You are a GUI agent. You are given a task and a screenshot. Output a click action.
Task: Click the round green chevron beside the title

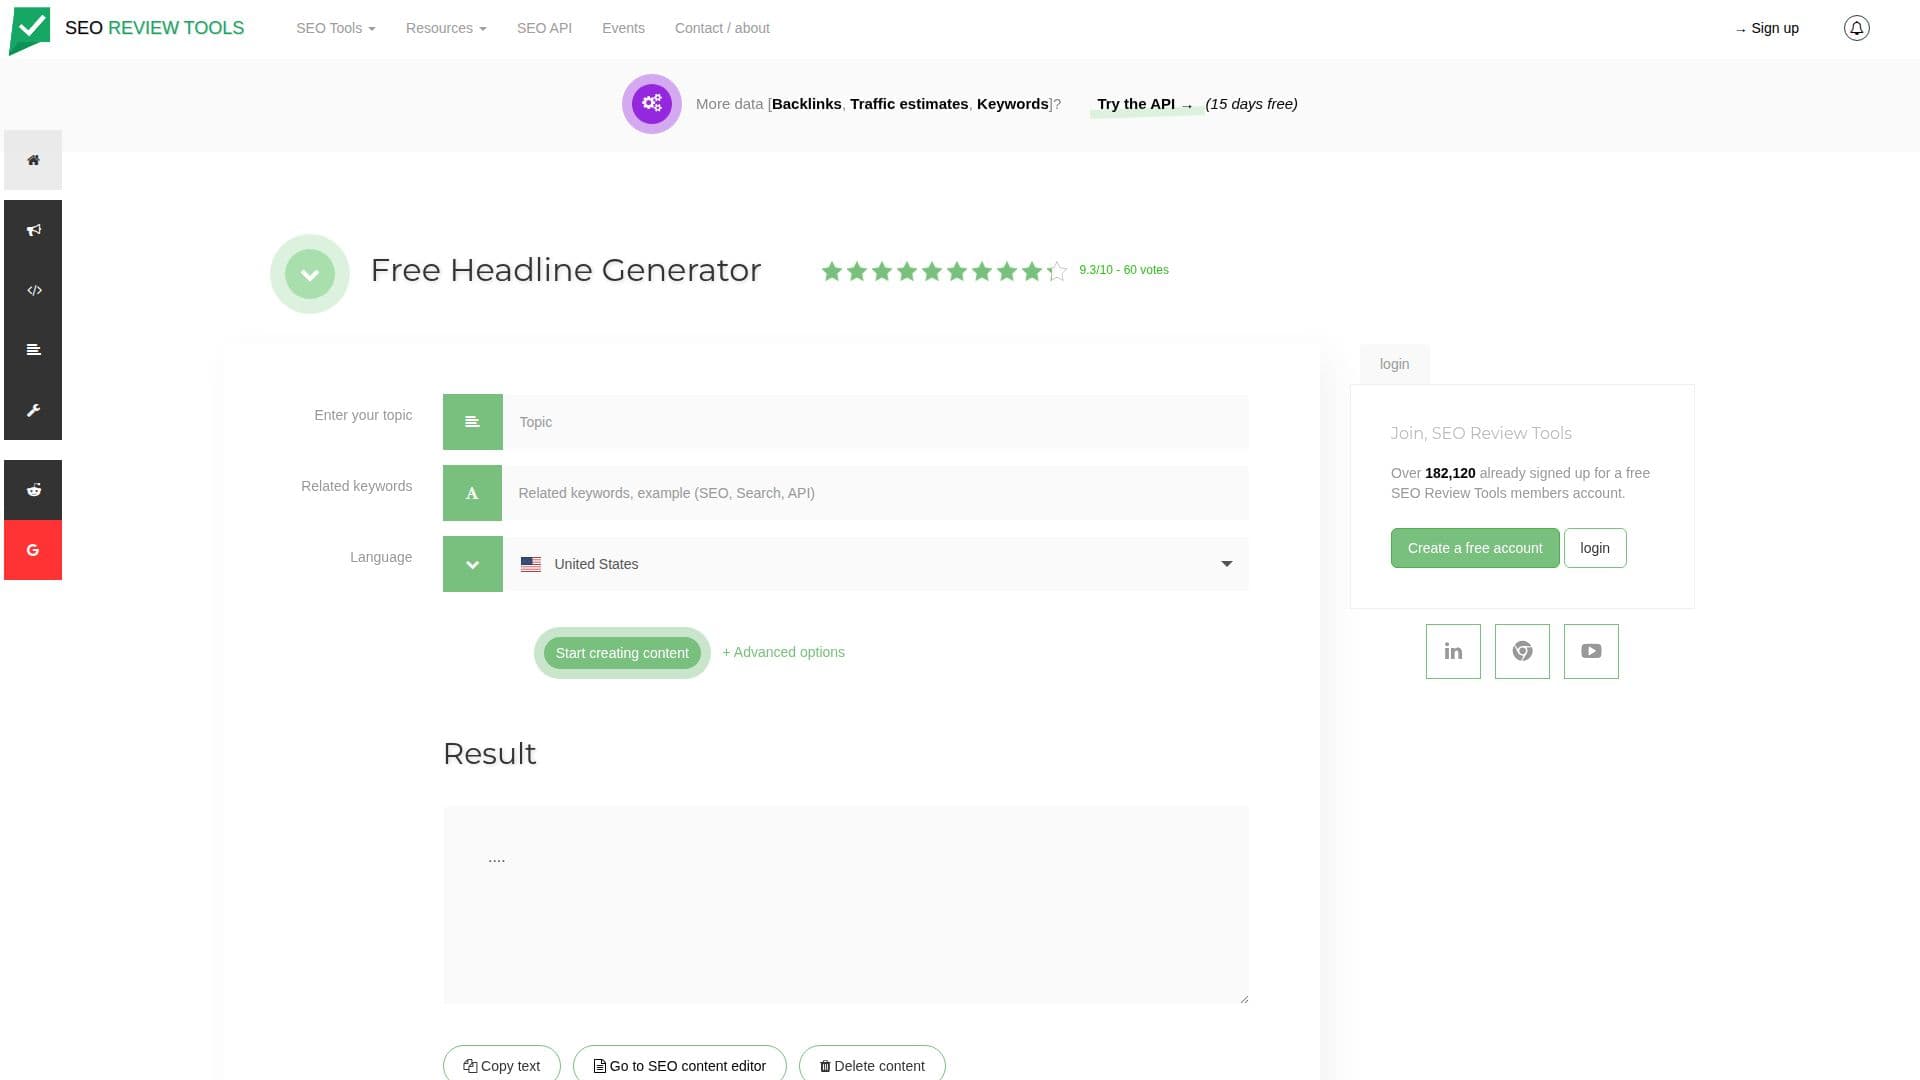tap(310, 274)
